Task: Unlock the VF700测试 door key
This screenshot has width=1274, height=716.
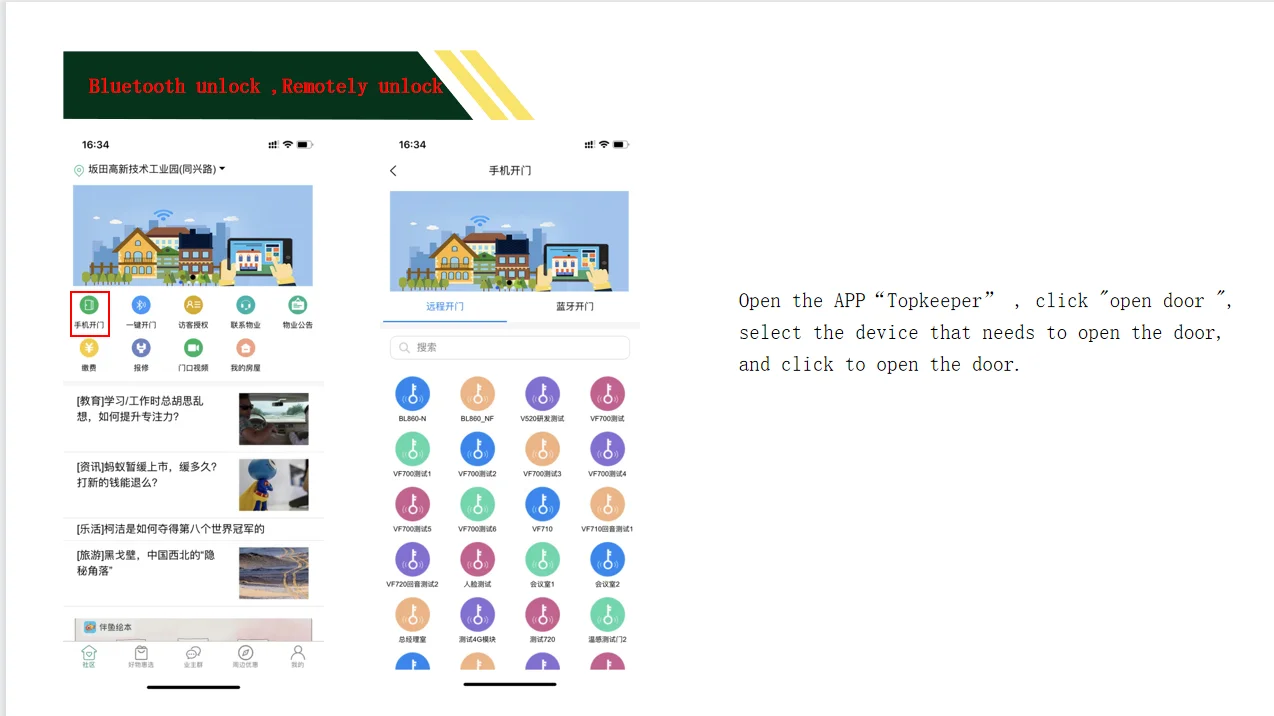Action: (x=607, y=394)
